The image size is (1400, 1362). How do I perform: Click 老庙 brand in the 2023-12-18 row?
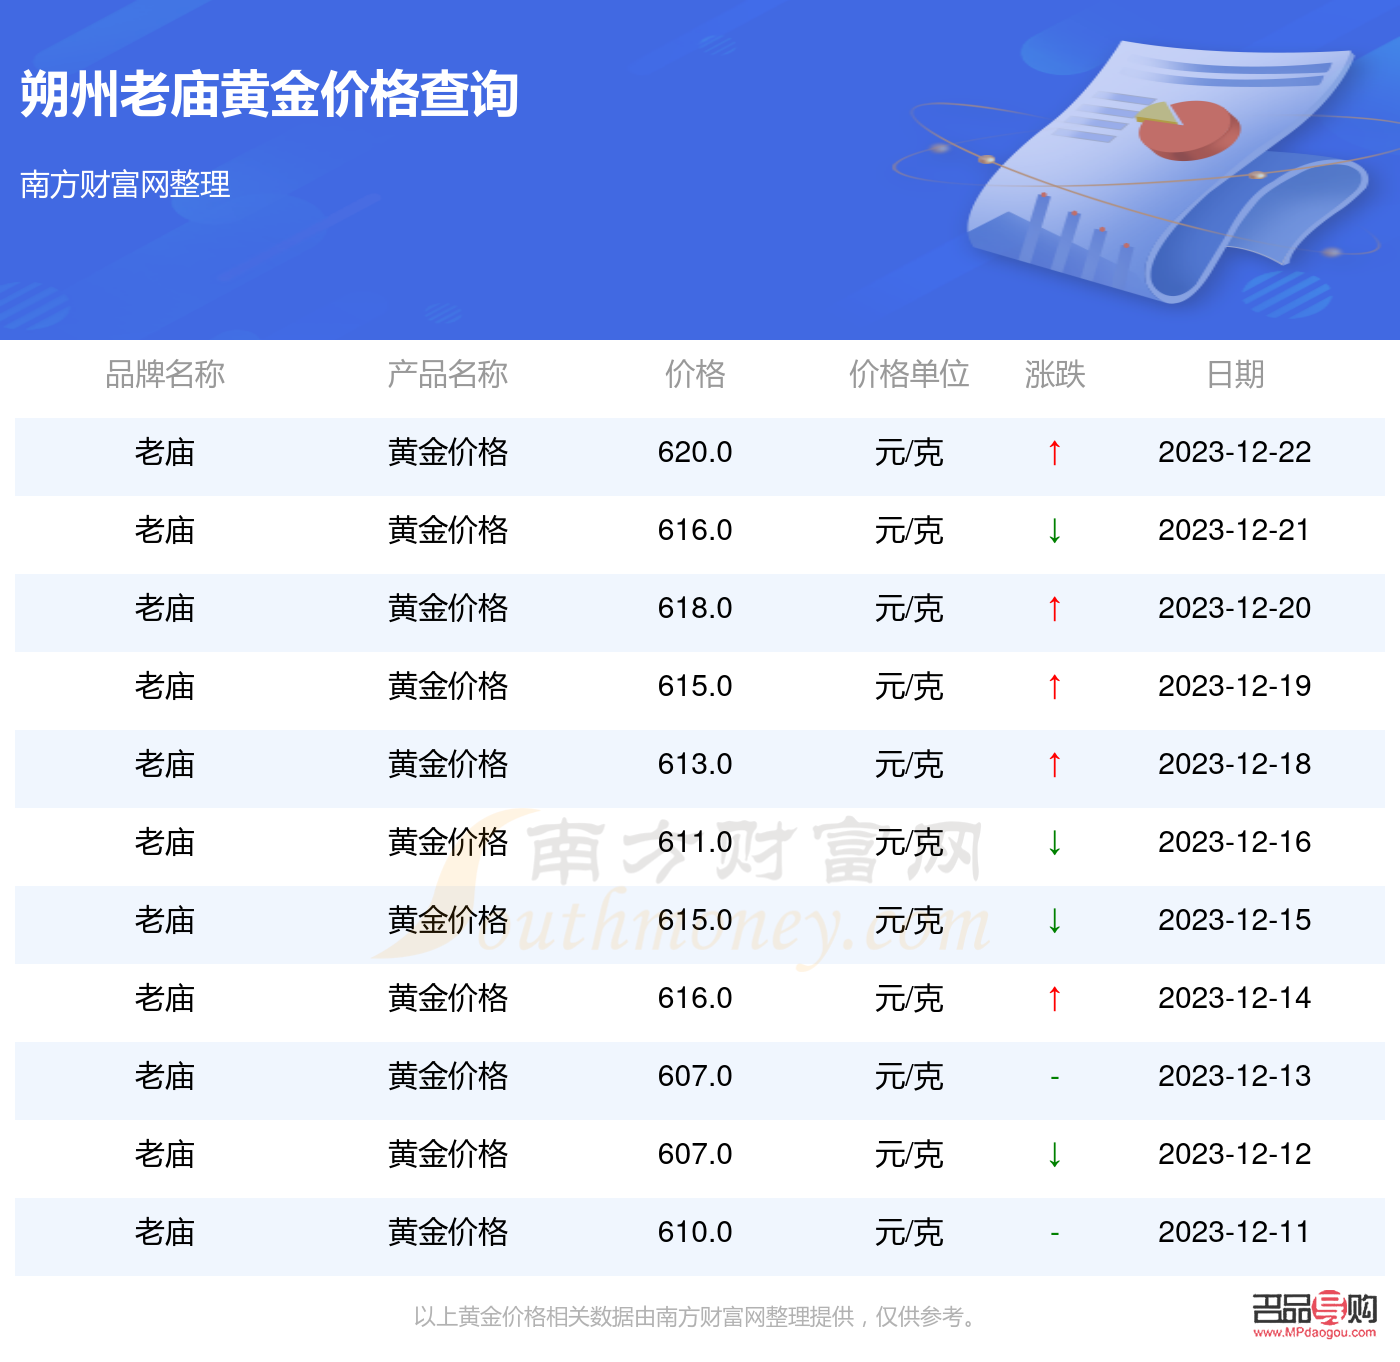point(165,764)
